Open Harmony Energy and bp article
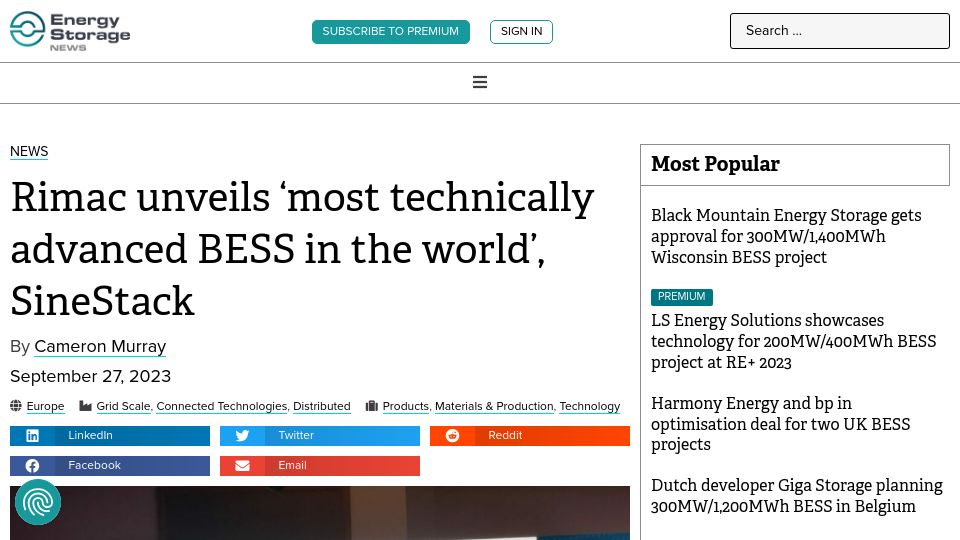 [x=781, y=424]
